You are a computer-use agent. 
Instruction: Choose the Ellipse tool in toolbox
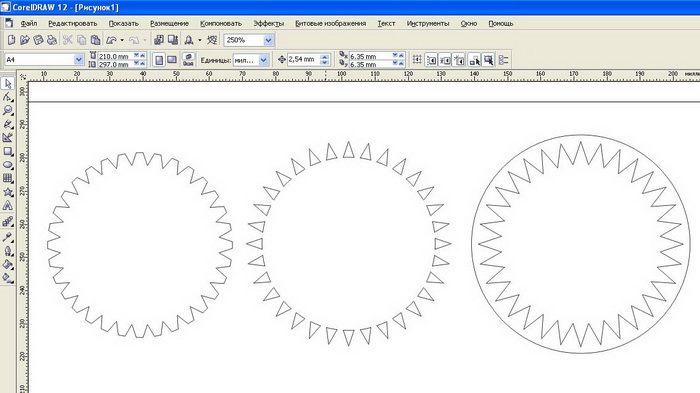point(8,165)
